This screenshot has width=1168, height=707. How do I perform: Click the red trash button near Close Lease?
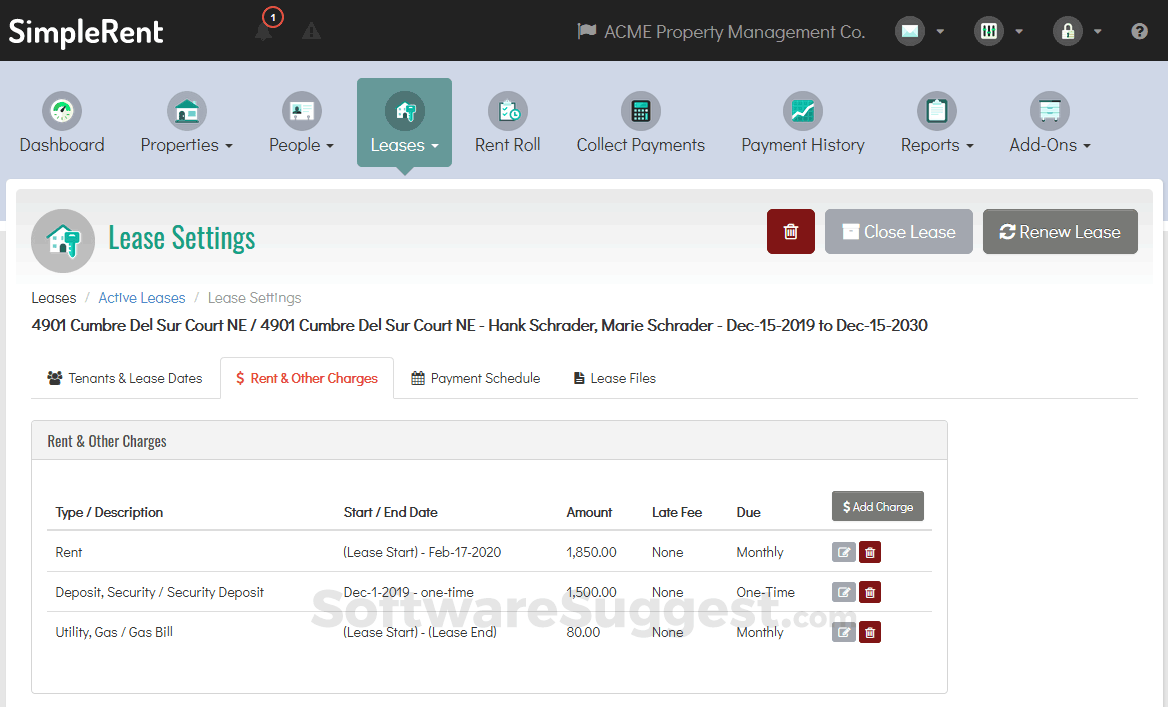790,231
